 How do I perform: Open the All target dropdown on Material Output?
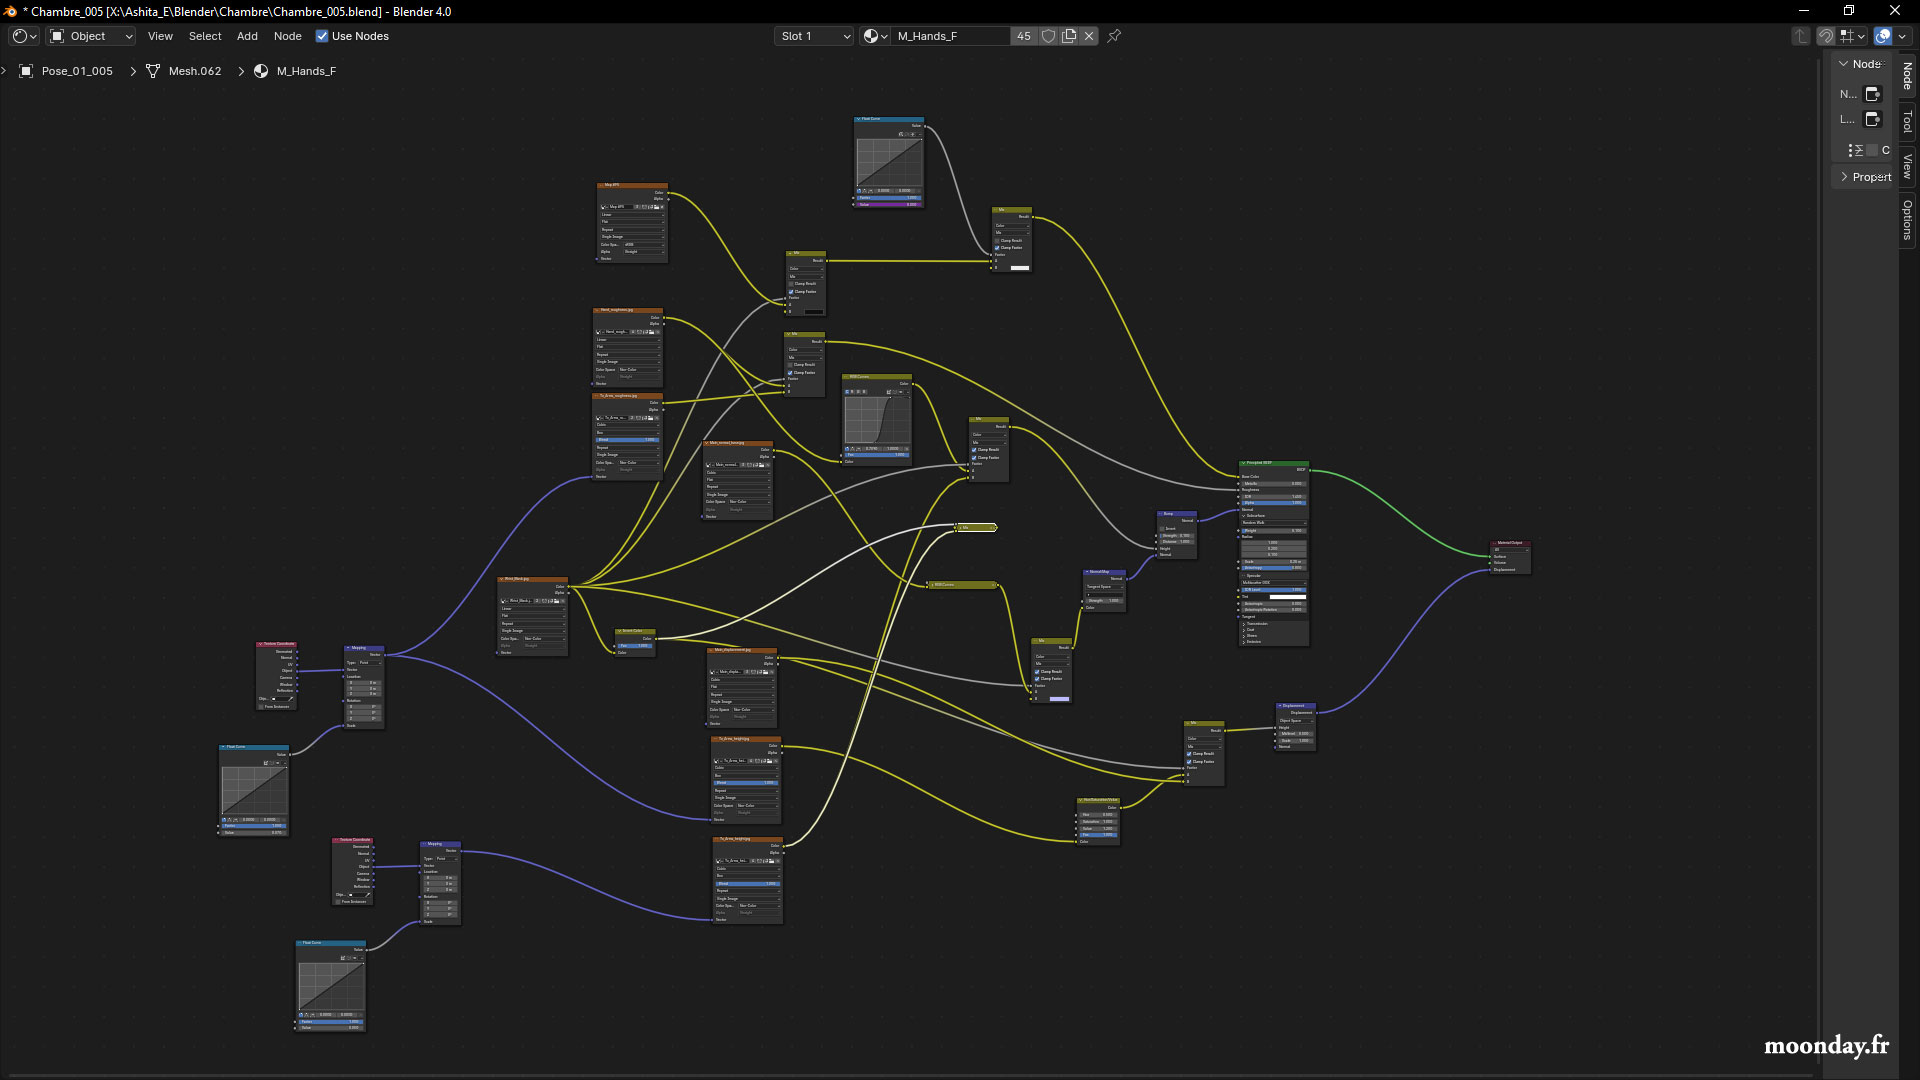coord(1511,550)
